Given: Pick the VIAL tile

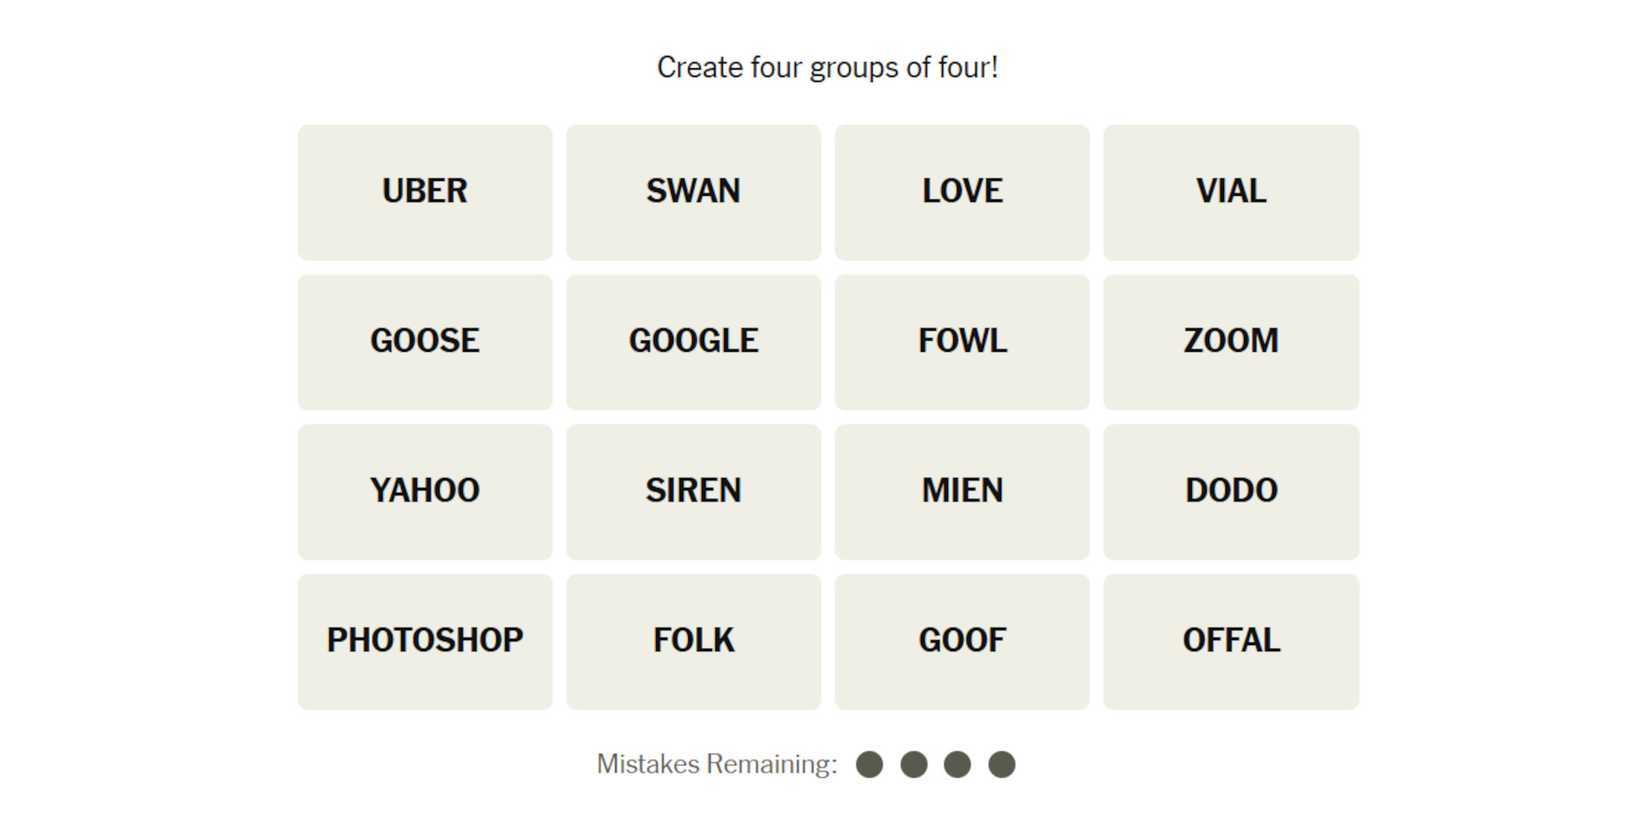Looking at the screenshot, I should [x=1231, y=192].
